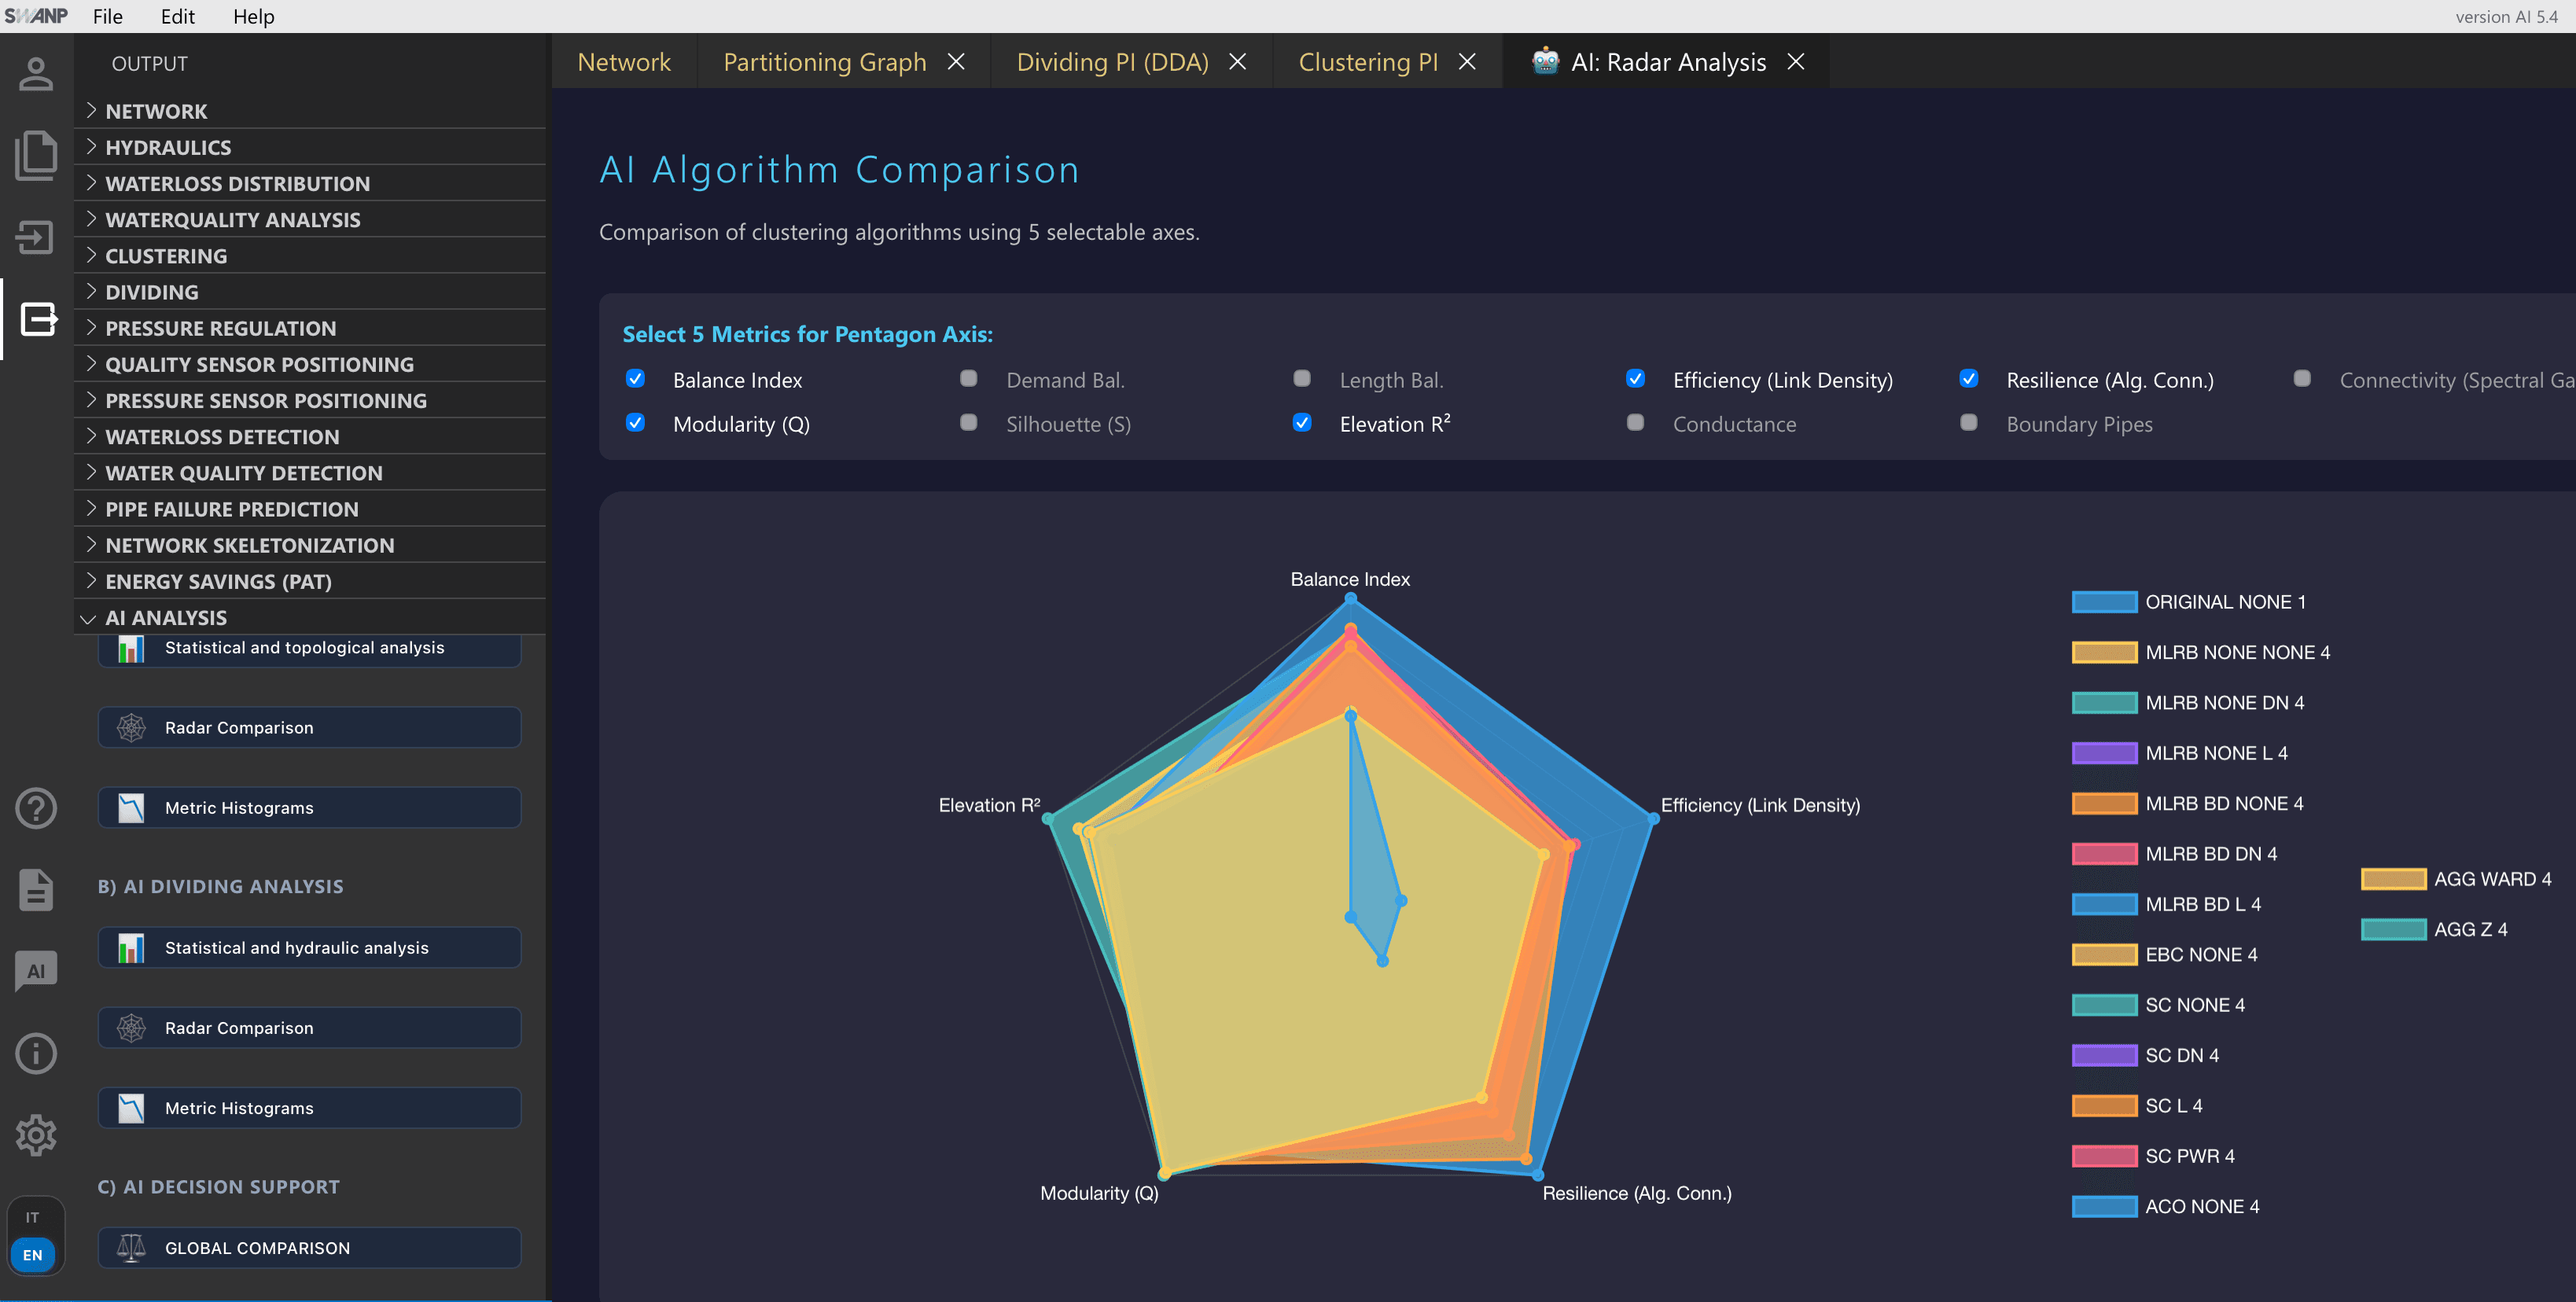The width and height of the screenshot is (2576, 1302).
Task: Click the import arrow sidebar icon
Action: click(x=36, y=237)
